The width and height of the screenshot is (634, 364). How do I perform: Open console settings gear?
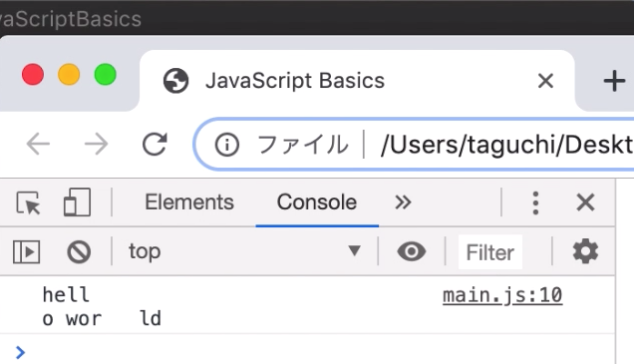(x=585, y=252)
